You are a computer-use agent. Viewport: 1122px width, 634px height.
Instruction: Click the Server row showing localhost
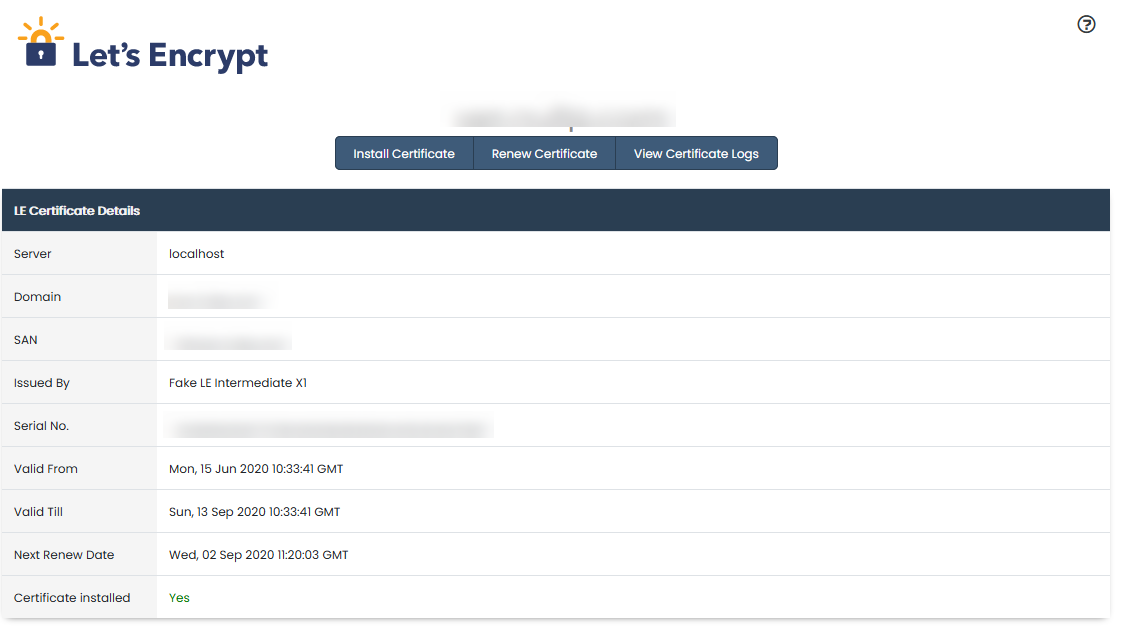click(x=195, y=254)
